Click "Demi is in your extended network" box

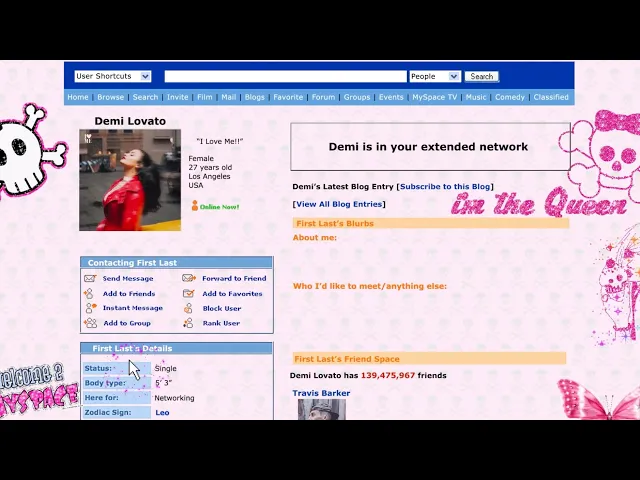pos(430,147)
